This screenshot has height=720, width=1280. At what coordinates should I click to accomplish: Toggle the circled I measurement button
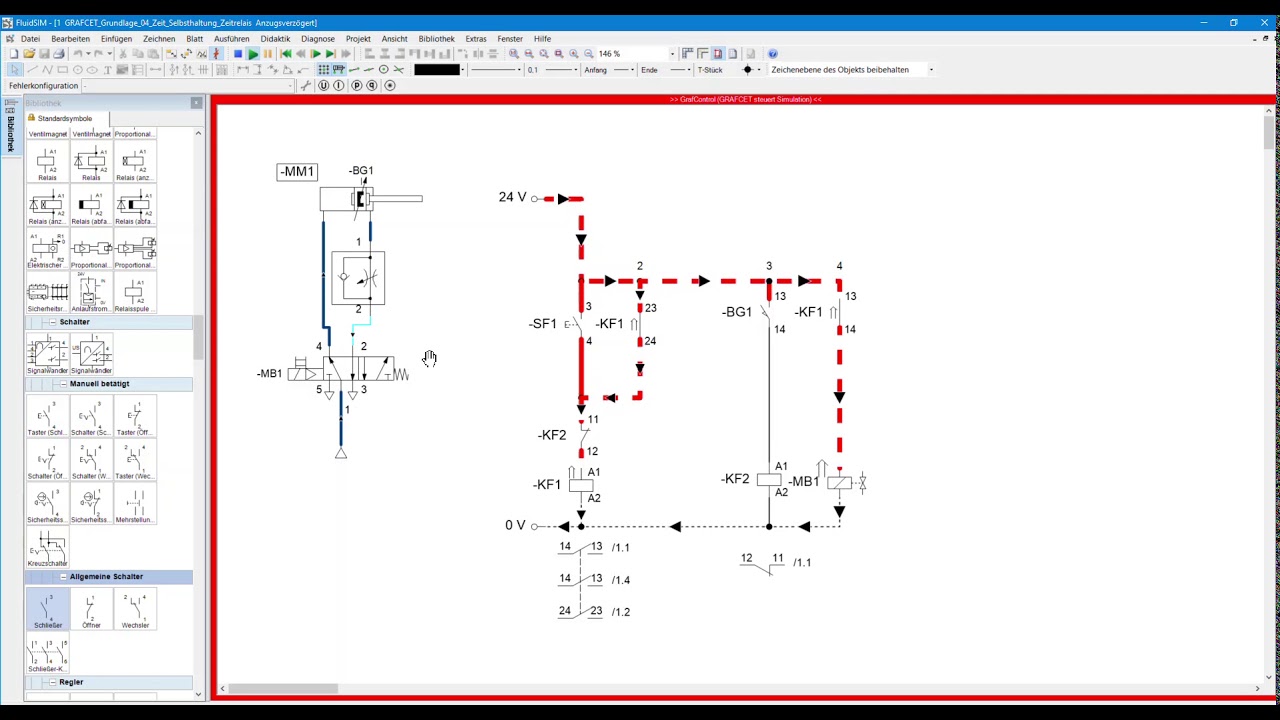click(339, 86)
